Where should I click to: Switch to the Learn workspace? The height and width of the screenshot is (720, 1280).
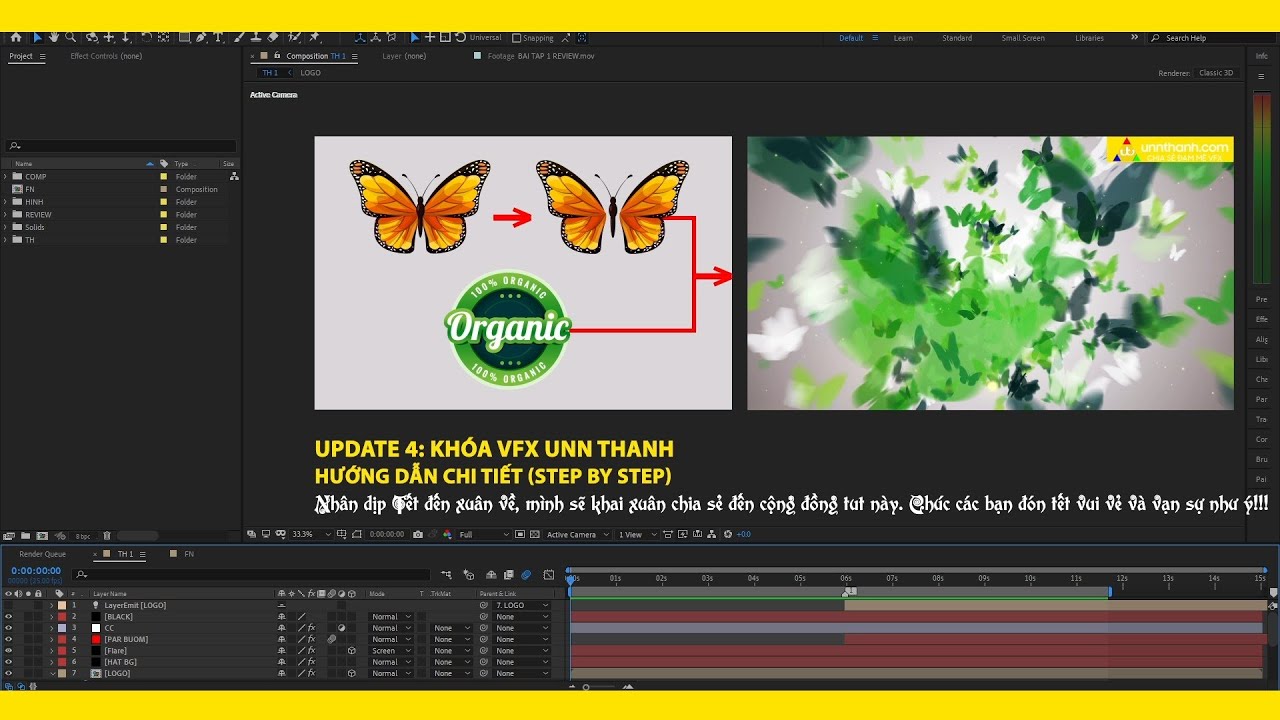(903, 38)
